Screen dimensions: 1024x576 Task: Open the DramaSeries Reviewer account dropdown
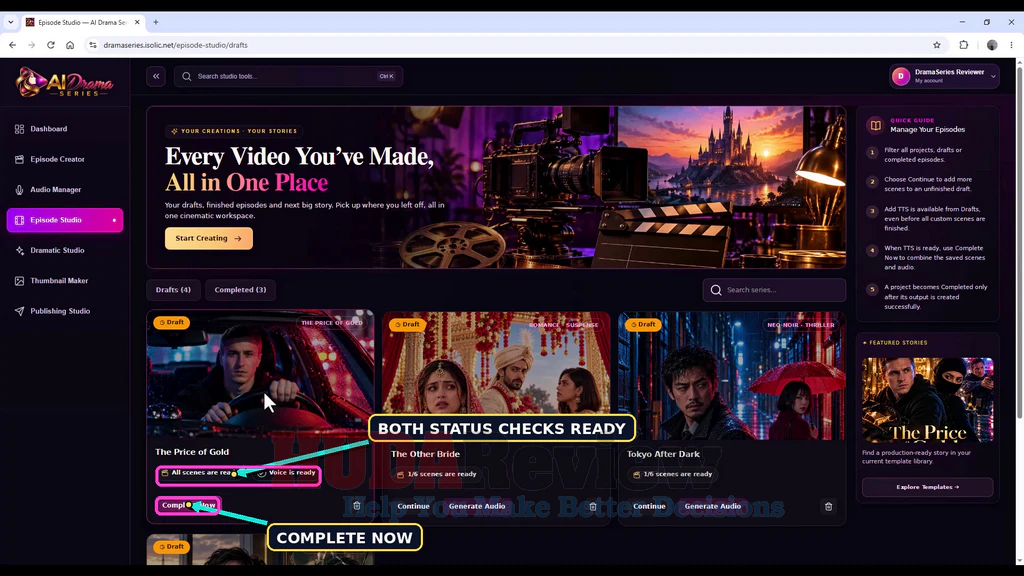coord(944,76)
